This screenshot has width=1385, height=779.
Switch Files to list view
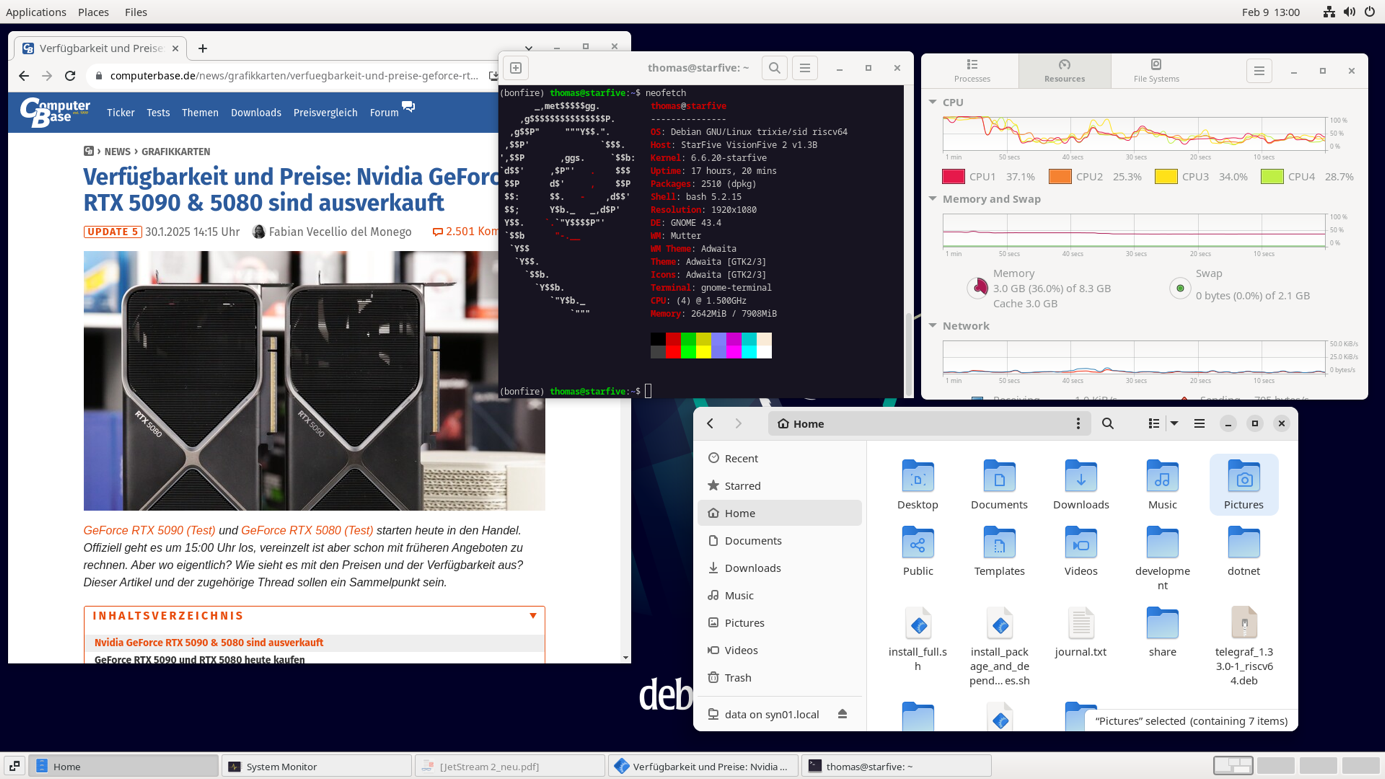(1154, 424)
